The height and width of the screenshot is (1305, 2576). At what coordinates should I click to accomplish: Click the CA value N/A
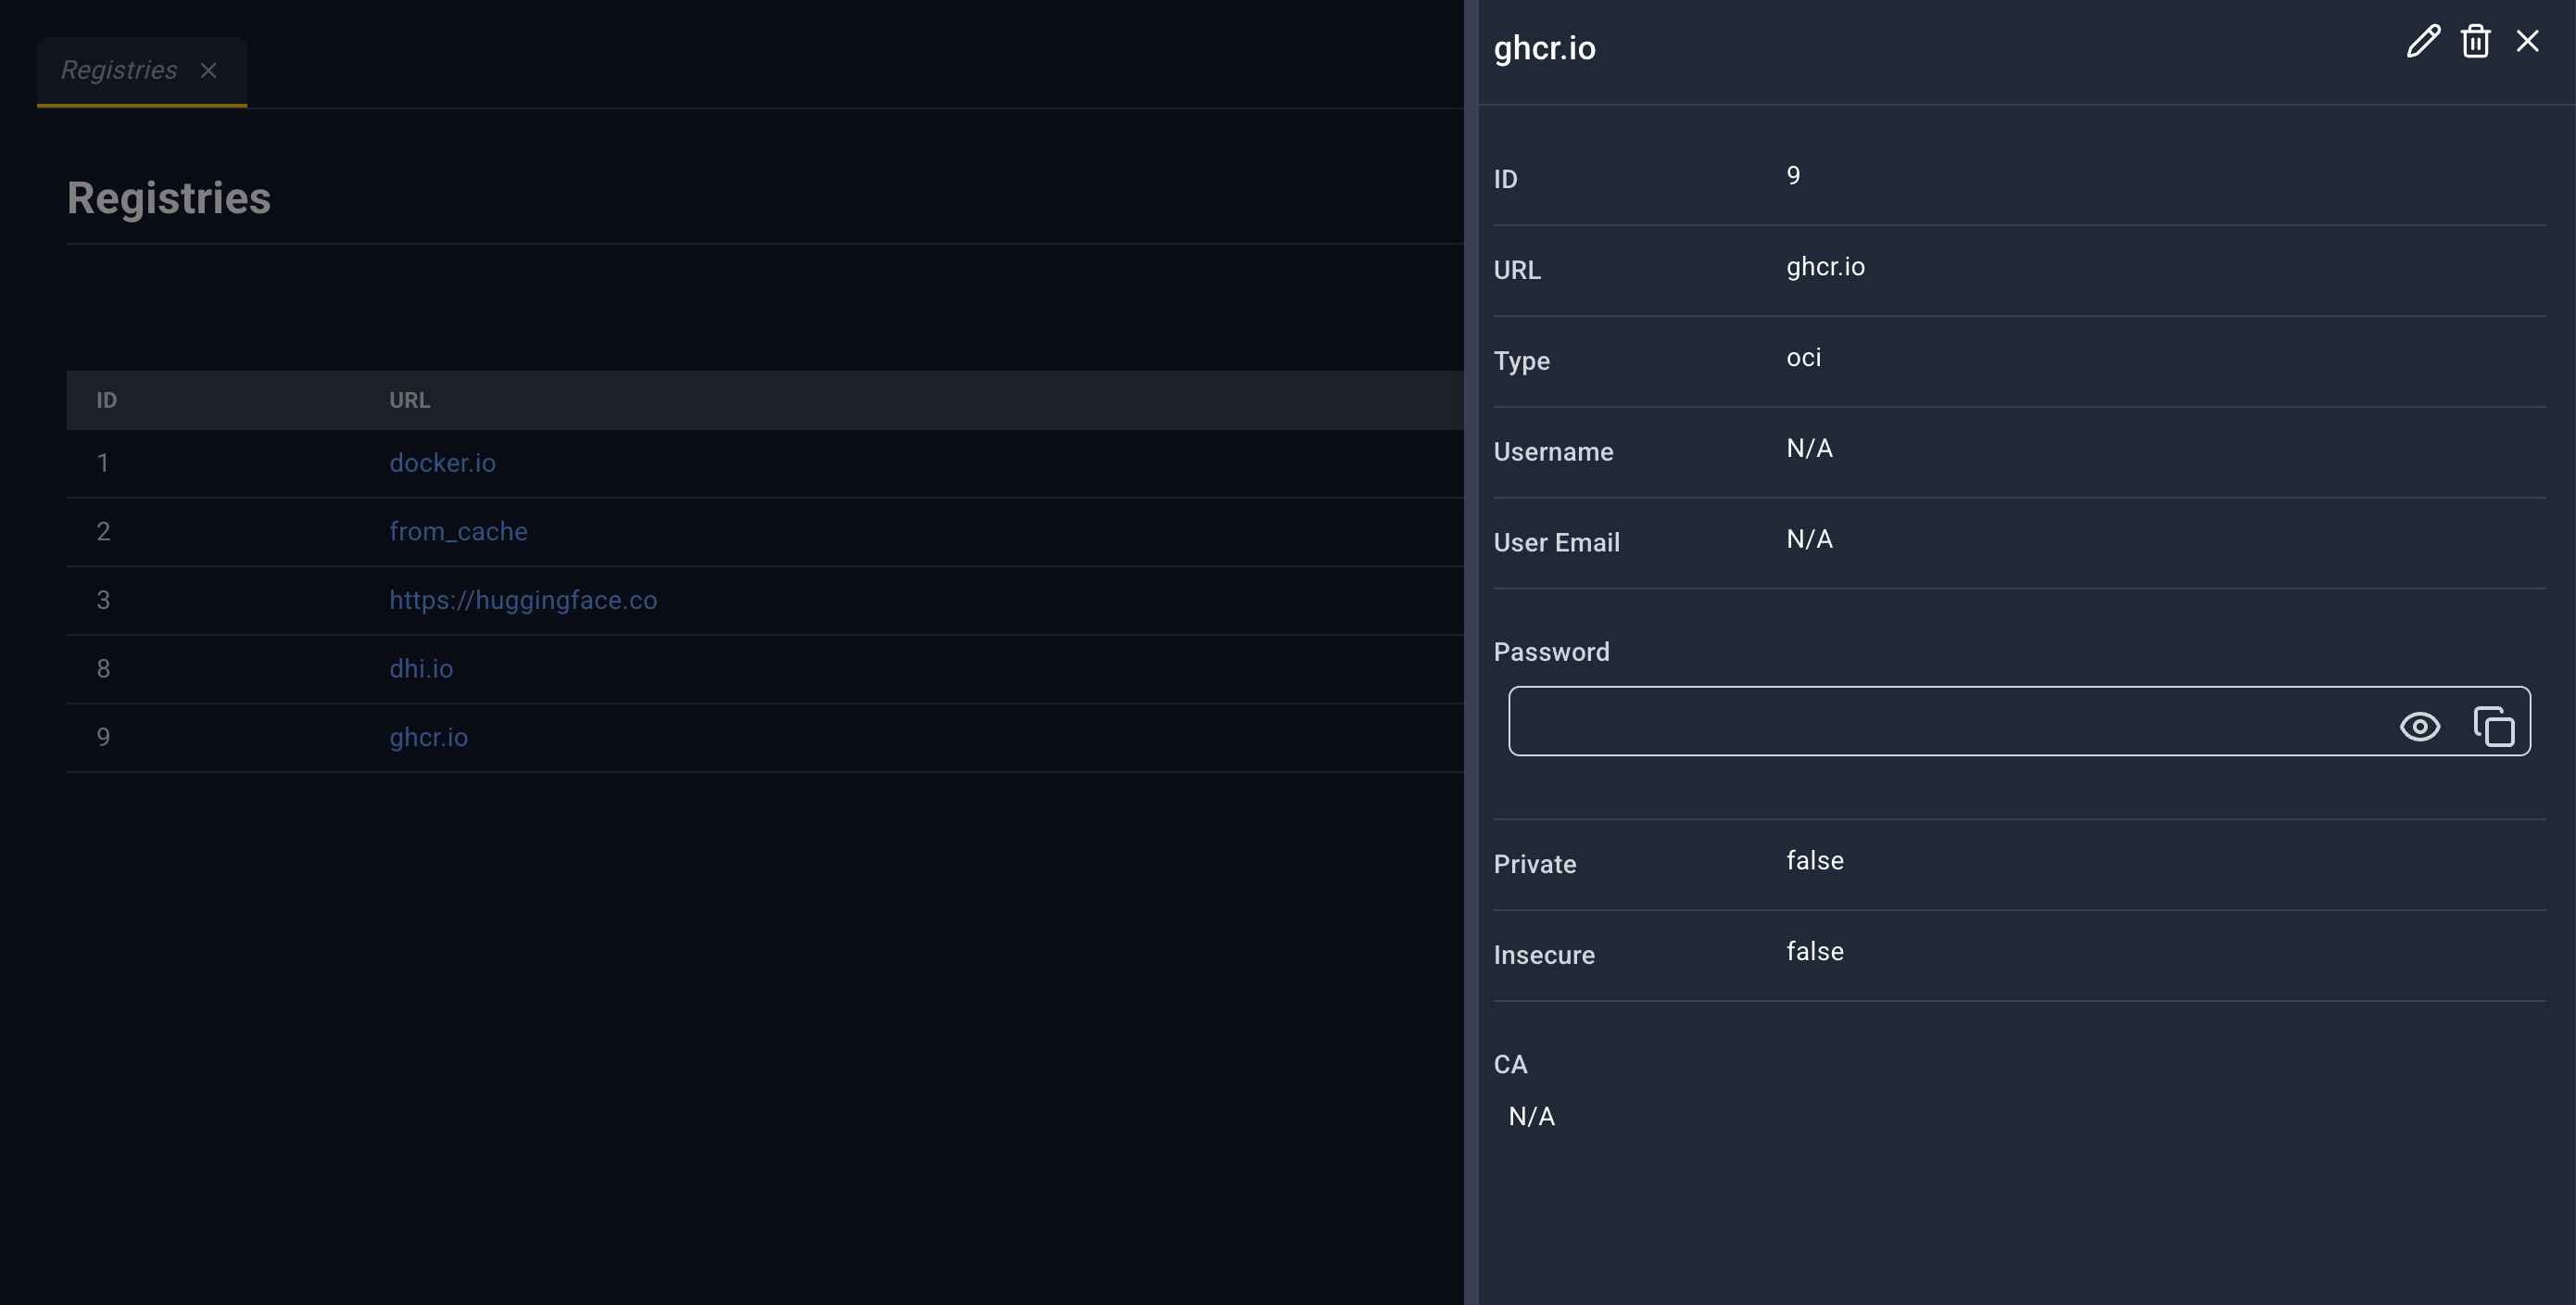point(1531,1117)
